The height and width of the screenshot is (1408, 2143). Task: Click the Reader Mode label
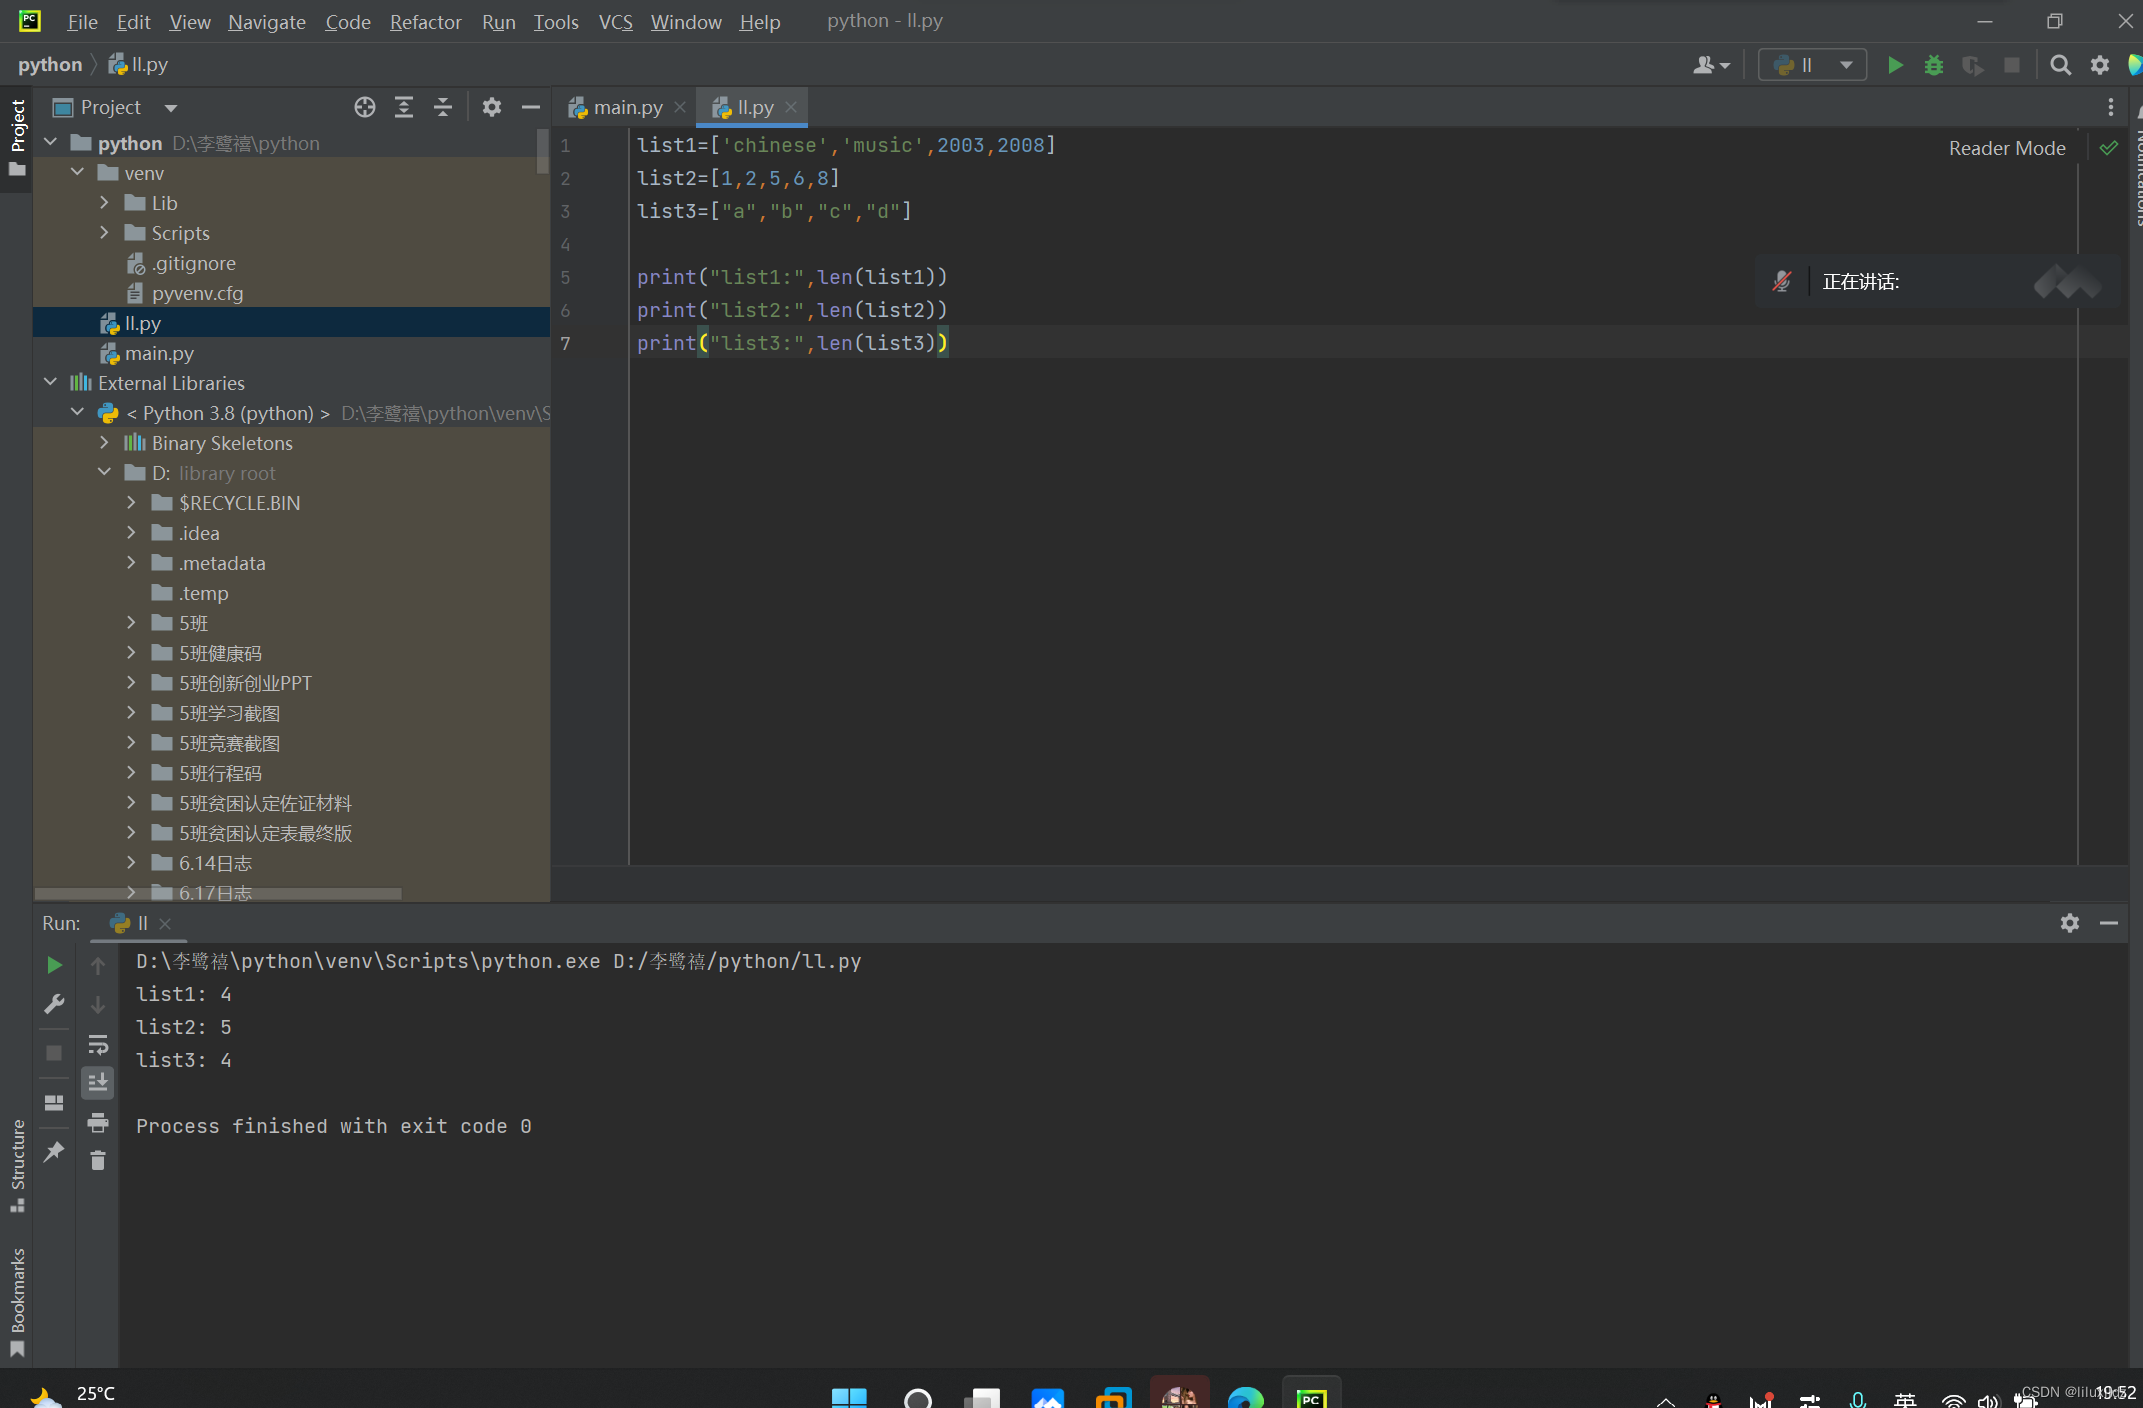click(2006, 148)
